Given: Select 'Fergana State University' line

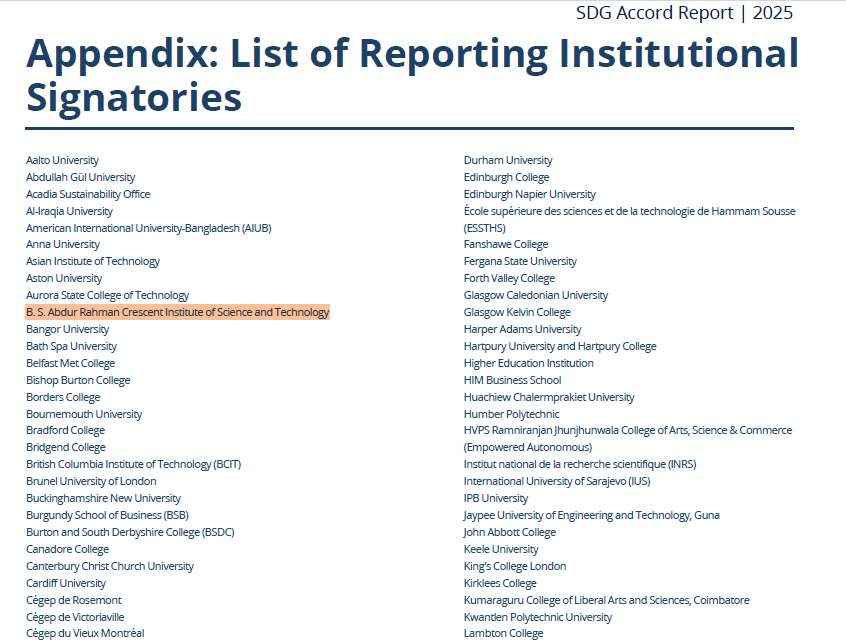Looking at the screenshot, I should [x=520, y=261].
